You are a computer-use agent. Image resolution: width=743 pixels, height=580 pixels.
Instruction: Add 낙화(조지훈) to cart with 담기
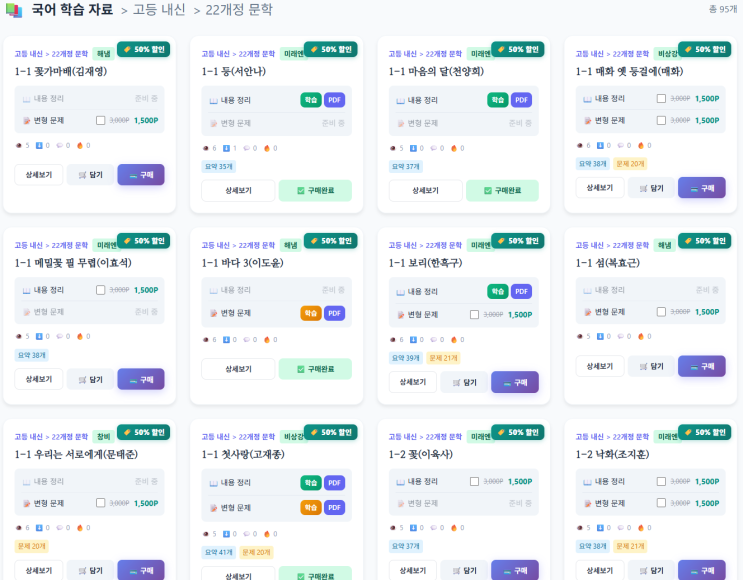[652, 571]
